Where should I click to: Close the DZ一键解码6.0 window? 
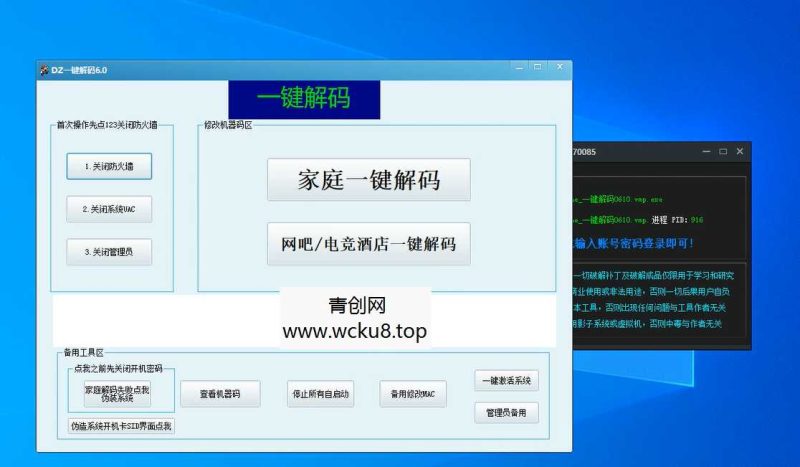560,67
